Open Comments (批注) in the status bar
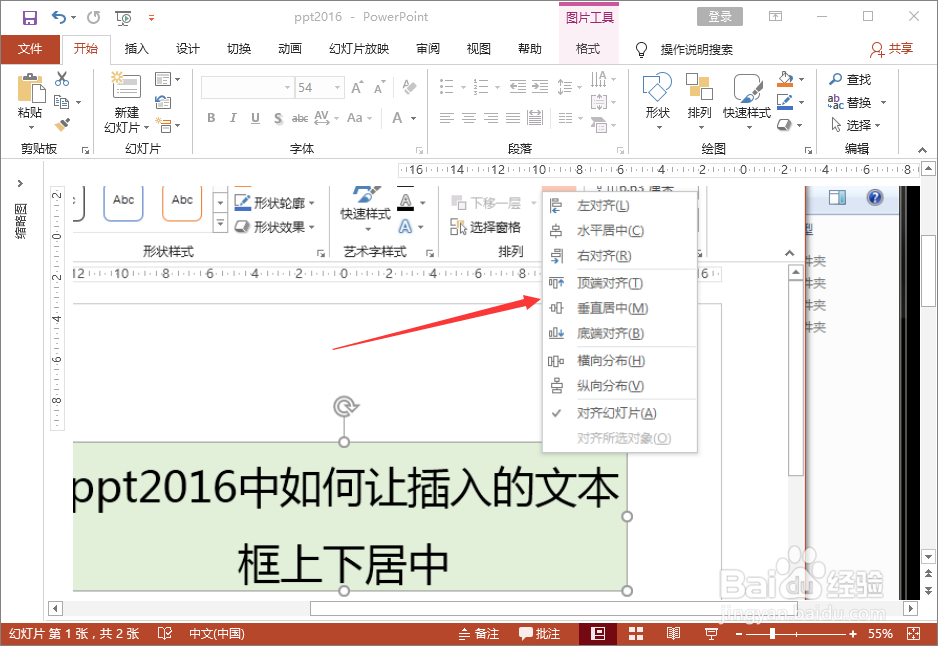The image size is (938, 646). coord(540,633)
